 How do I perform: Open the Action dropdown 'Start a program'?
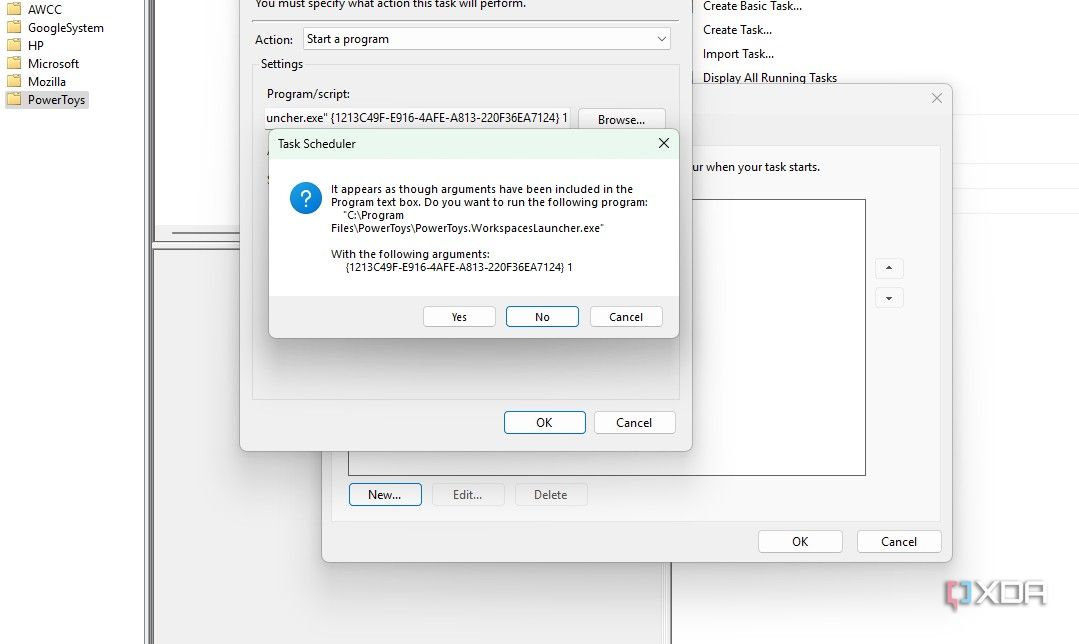(x=487, y=39)
